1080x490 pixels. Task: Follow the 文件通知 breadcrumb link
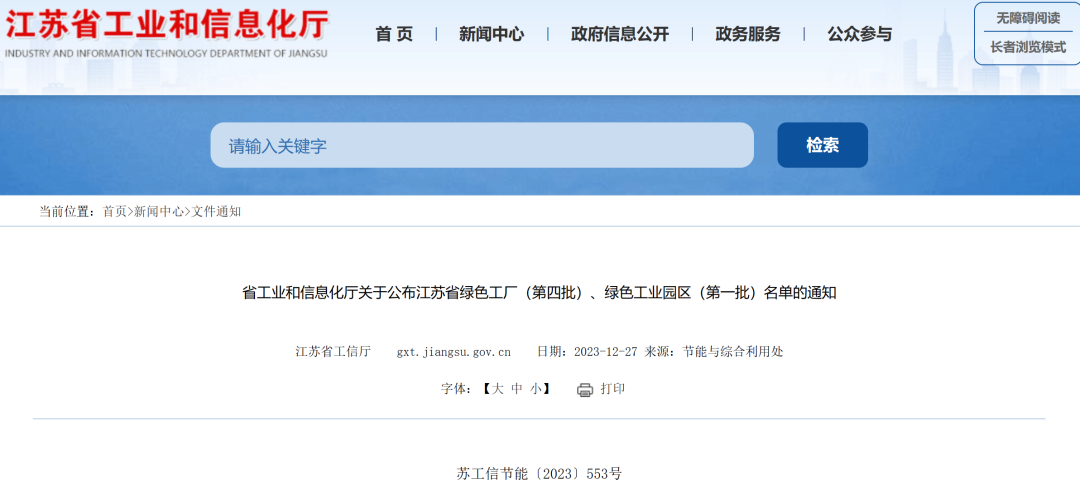click(x=216, y=212)
